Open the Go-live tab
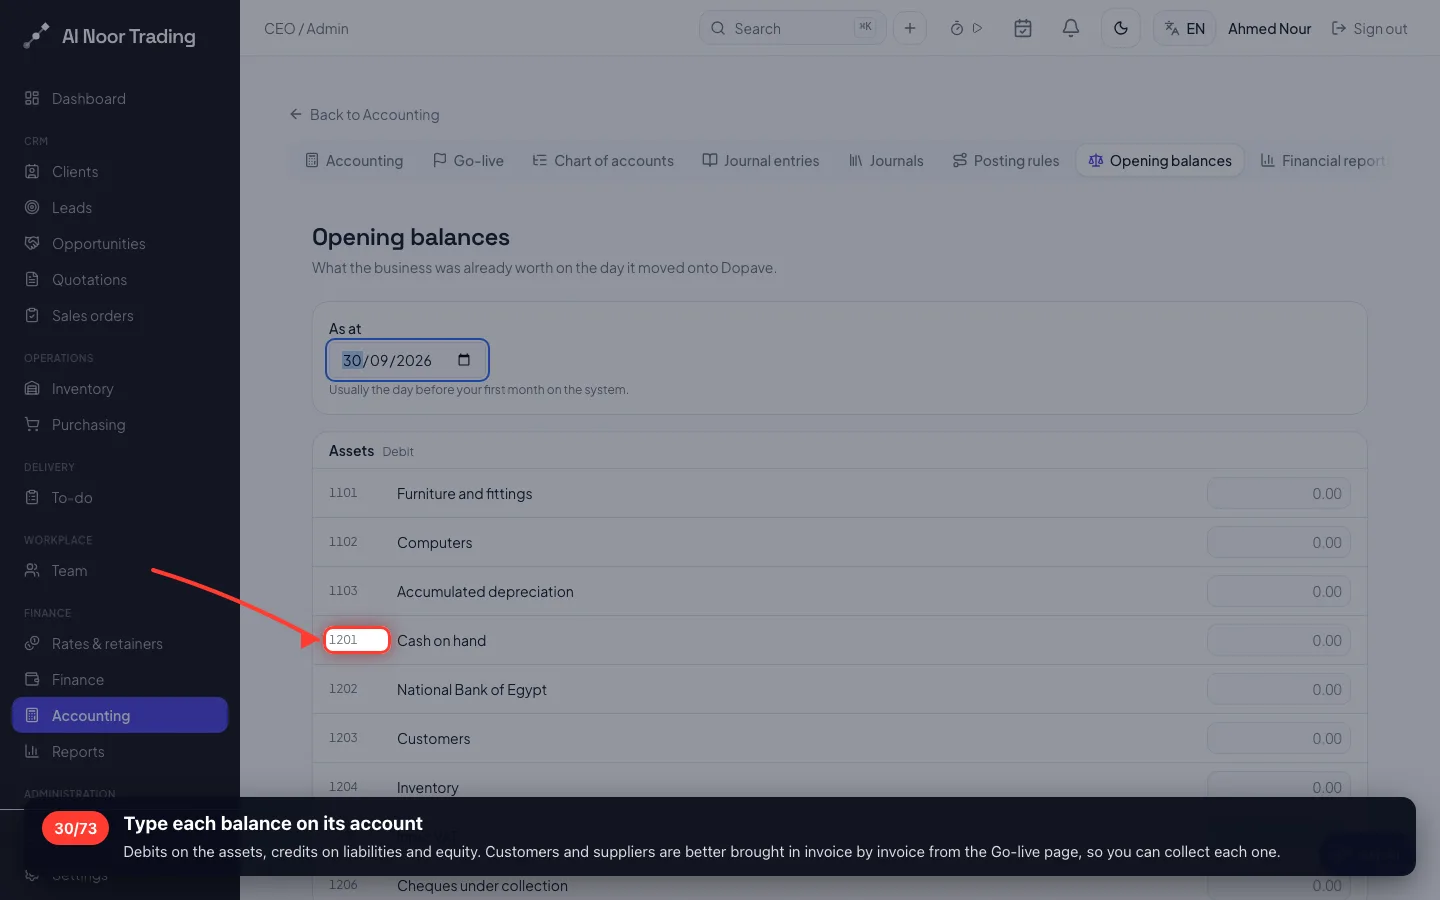This screenshot has height=900, width=1440. [468, 160]
